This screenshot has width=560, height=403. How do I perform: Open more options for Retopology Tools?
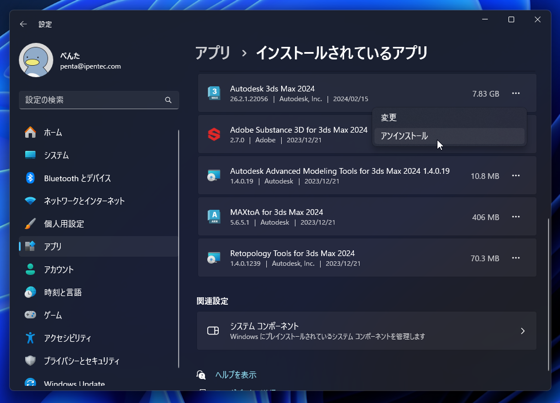516,258
